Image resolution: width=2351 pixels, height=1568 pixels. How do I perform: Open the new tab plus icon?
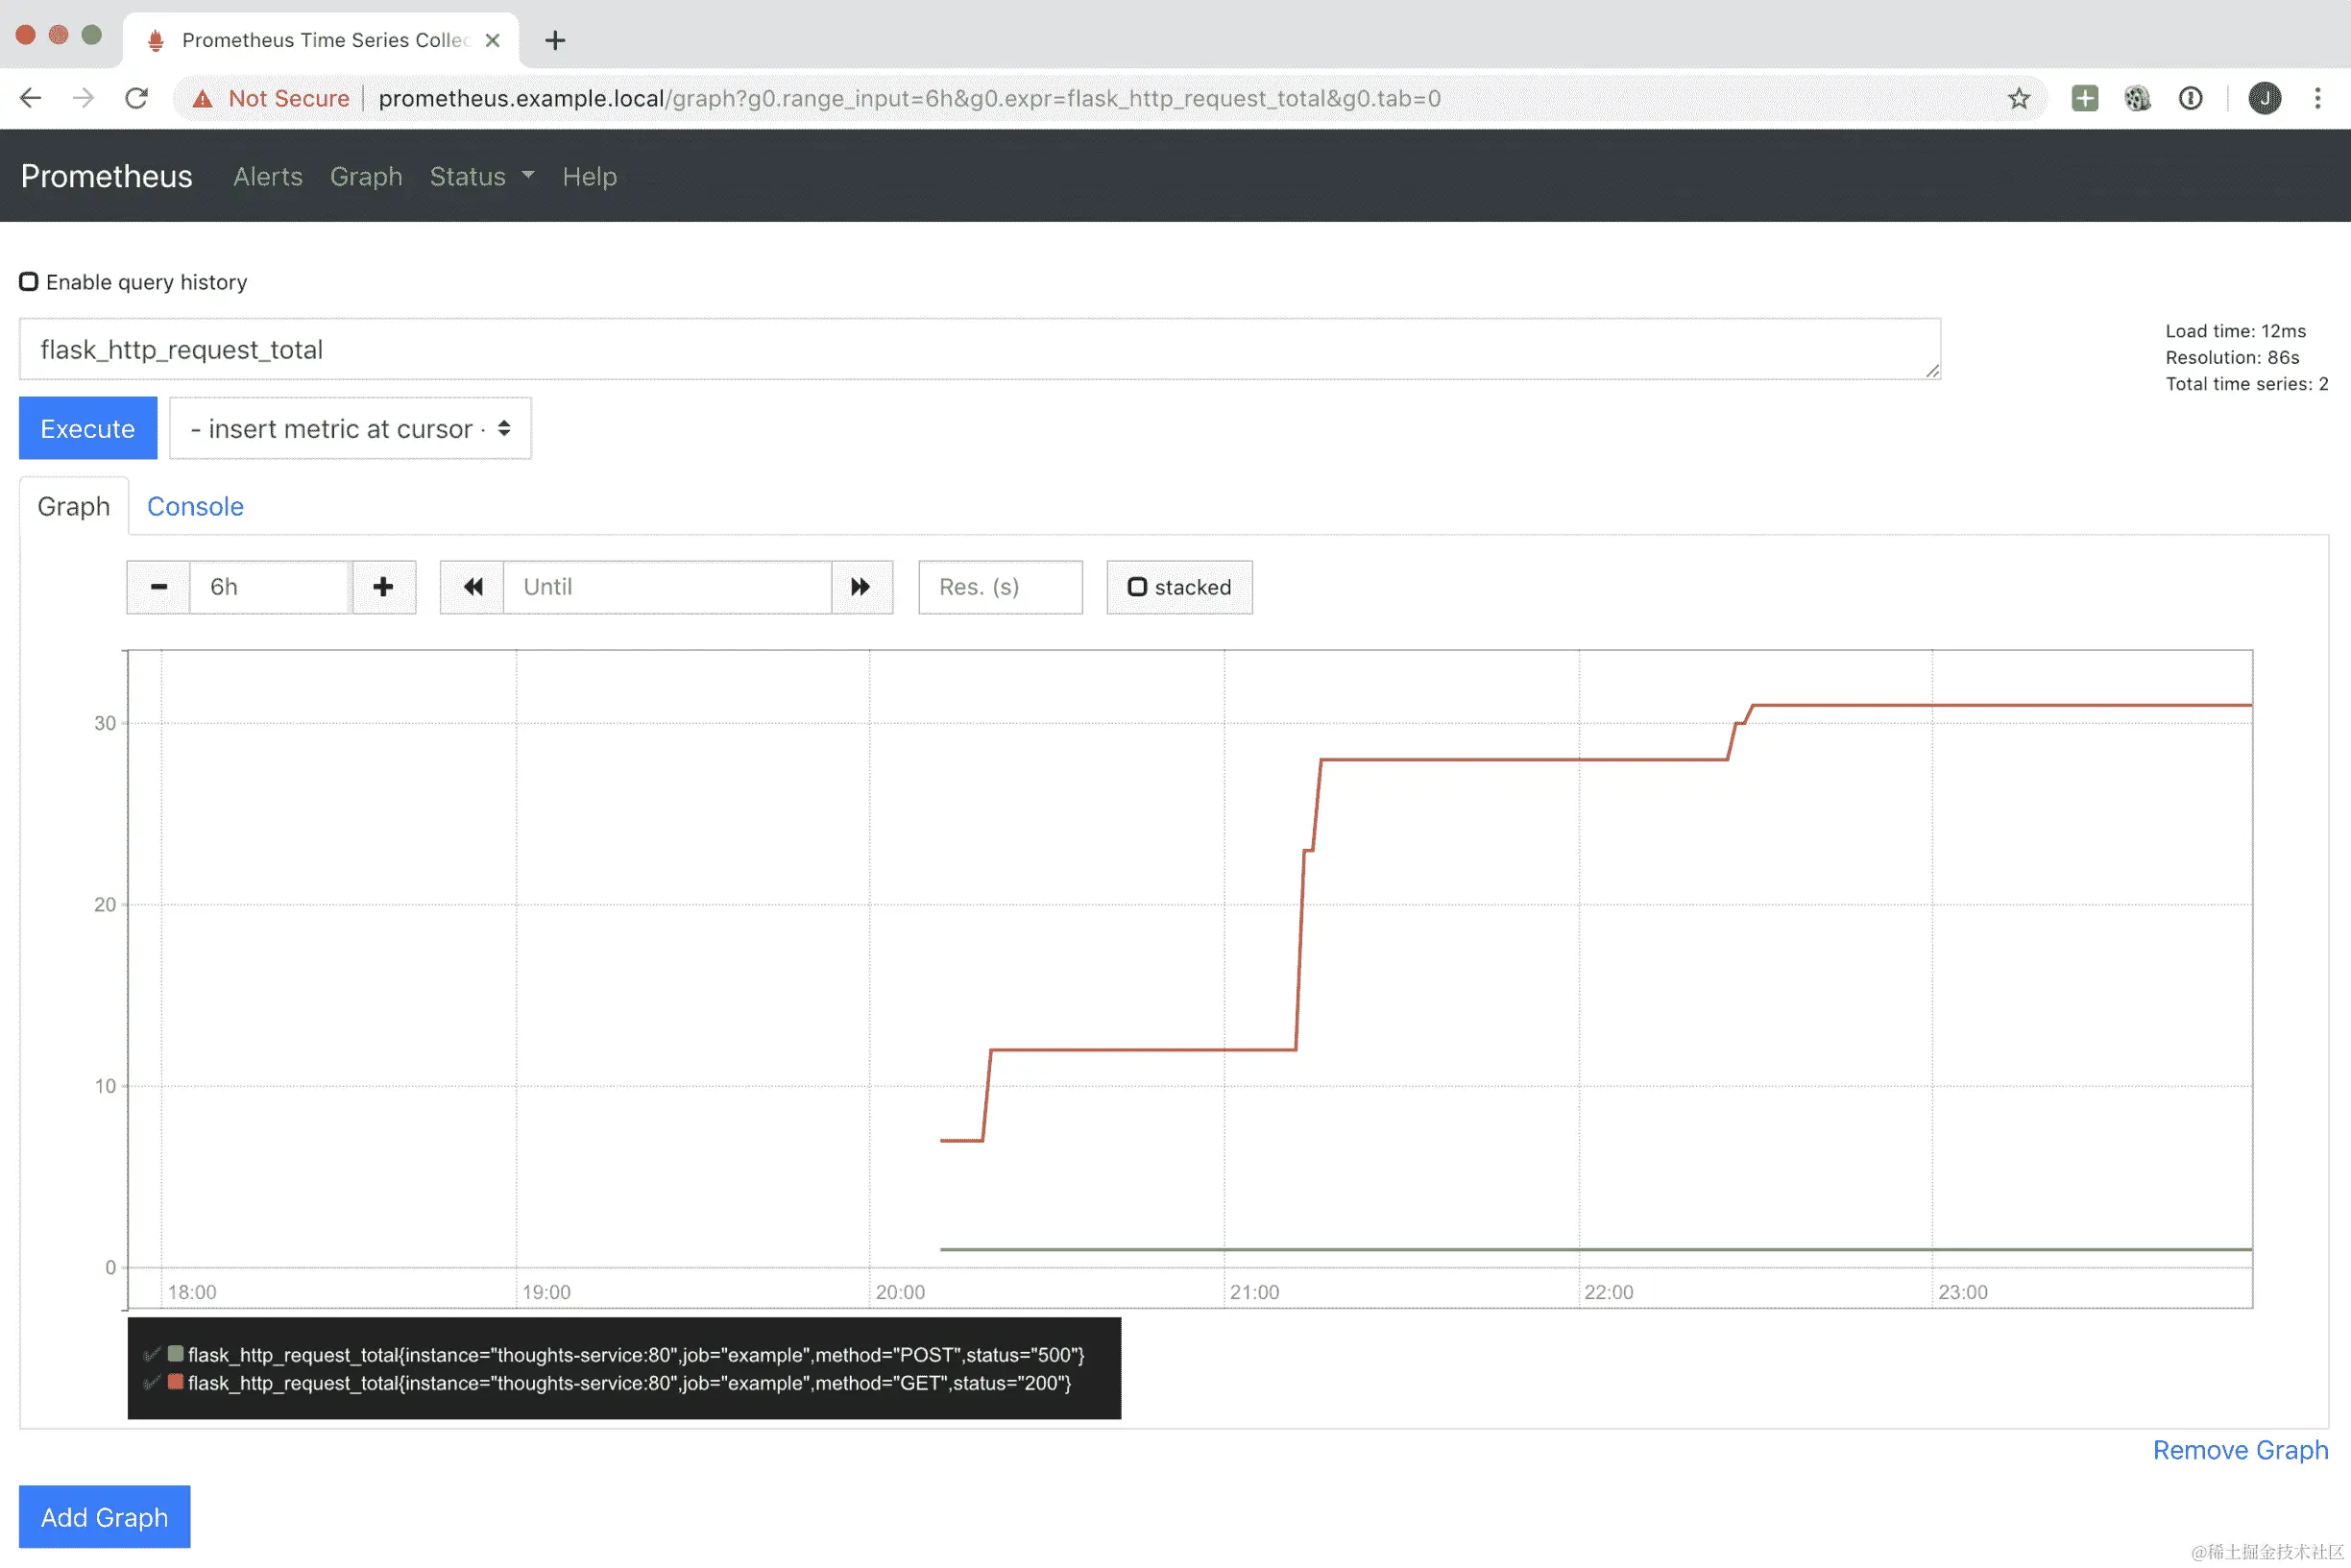point(555,40)
